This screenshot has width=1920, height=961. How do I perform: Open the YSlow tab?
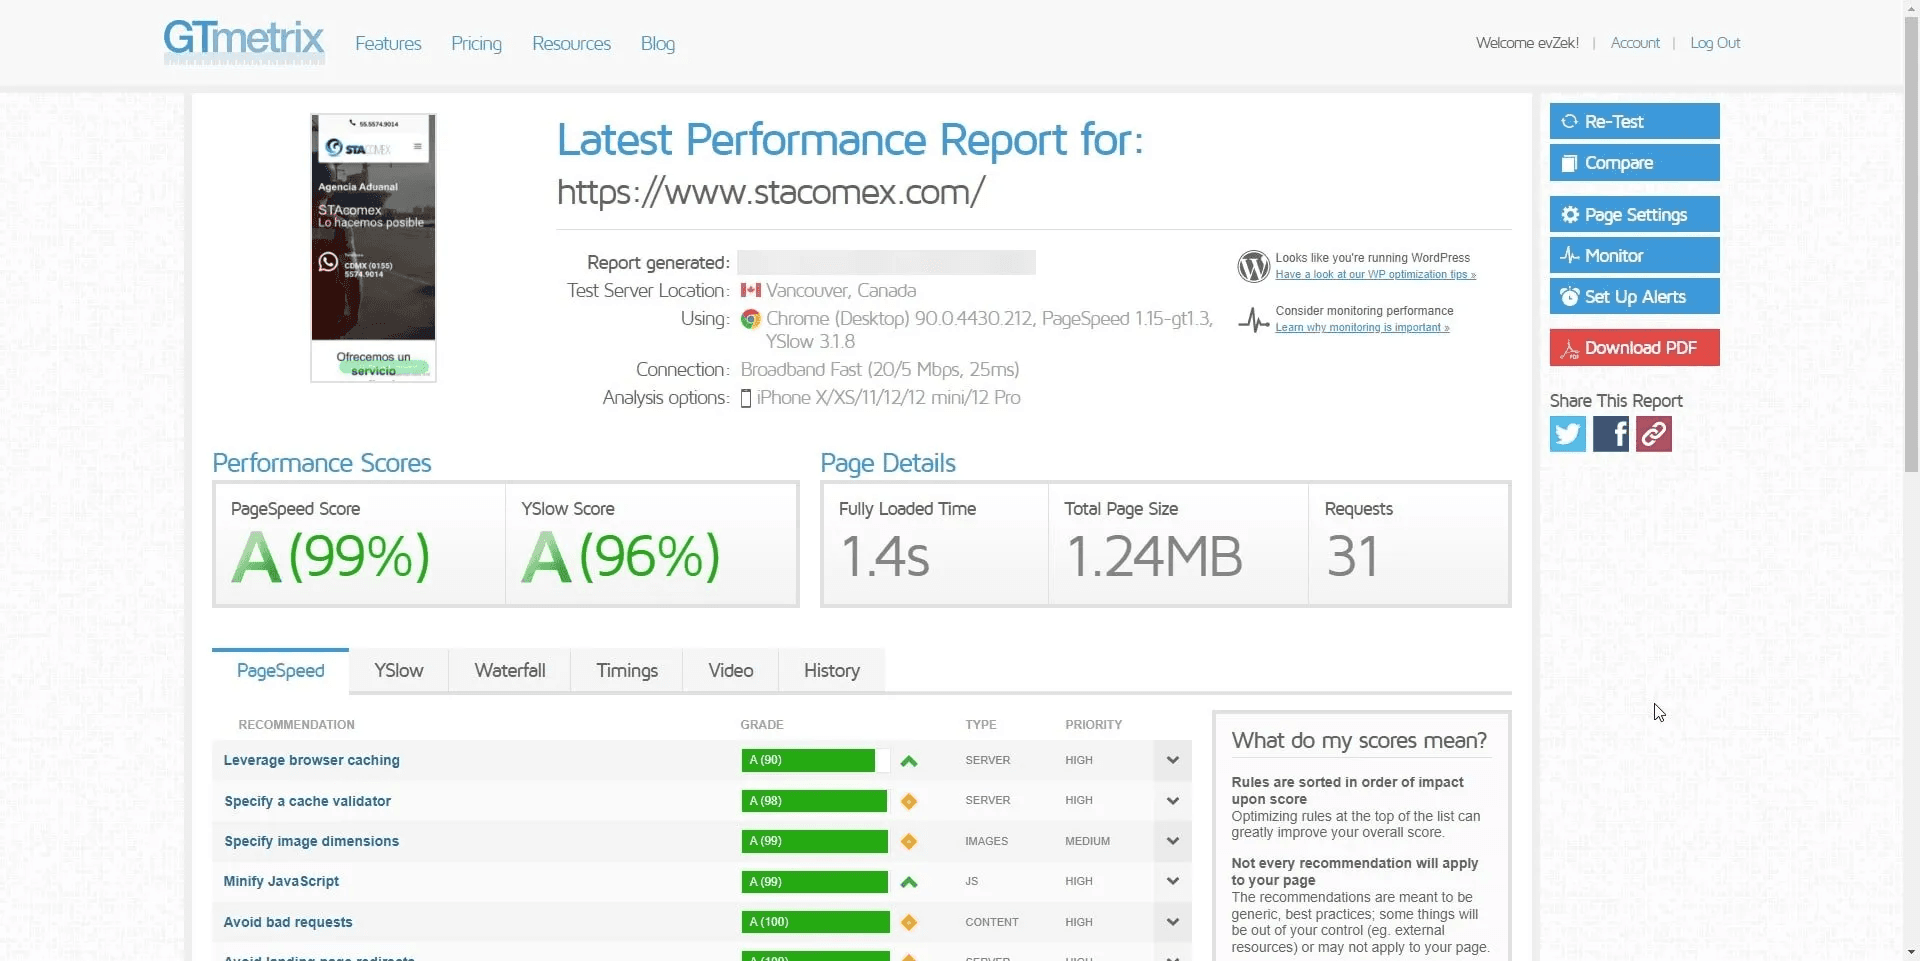click(398, 671)
